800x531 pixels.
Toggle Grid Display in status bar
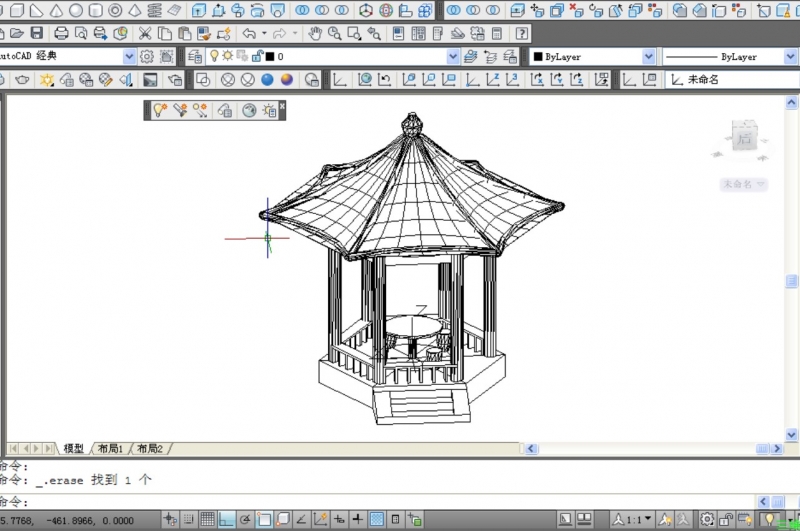tap(207, 520)
